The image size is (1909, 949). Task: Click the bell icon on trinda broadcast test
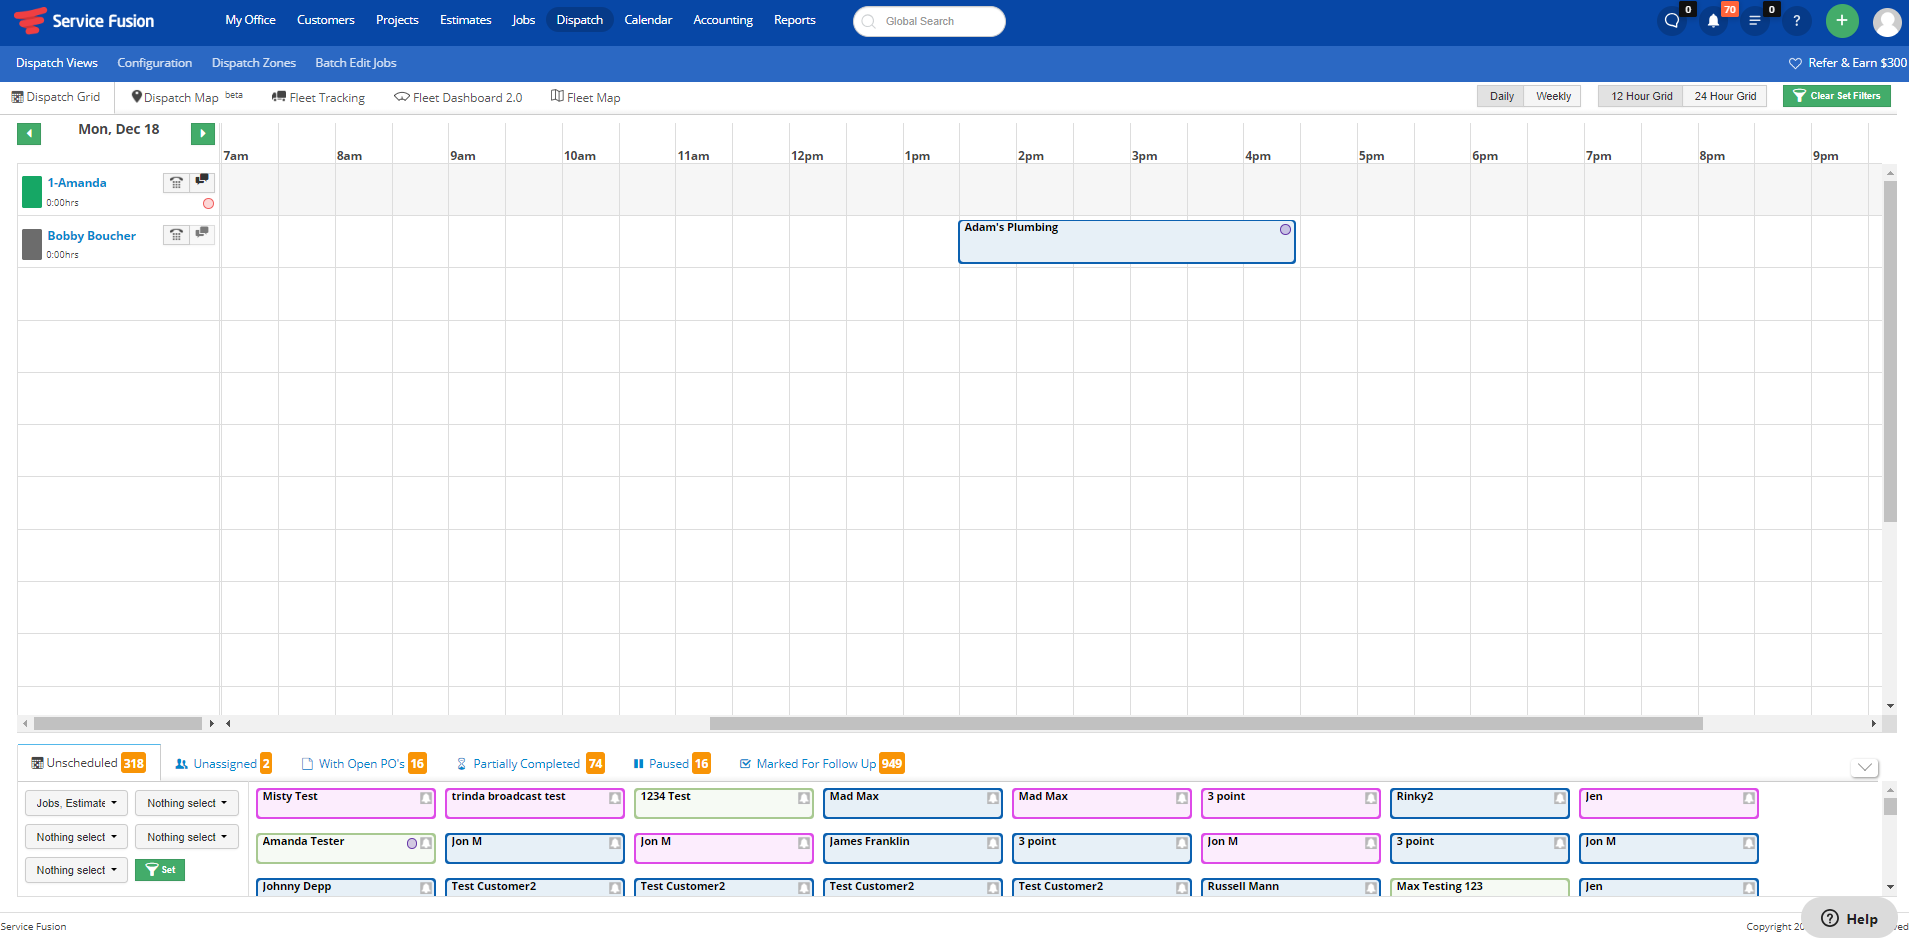click(x=615, y=798)
